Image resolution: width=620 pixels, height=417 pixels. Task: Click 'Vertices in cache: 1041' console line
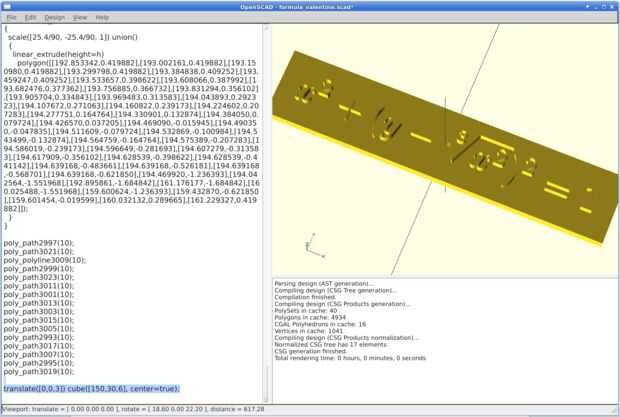pos(308,331)
